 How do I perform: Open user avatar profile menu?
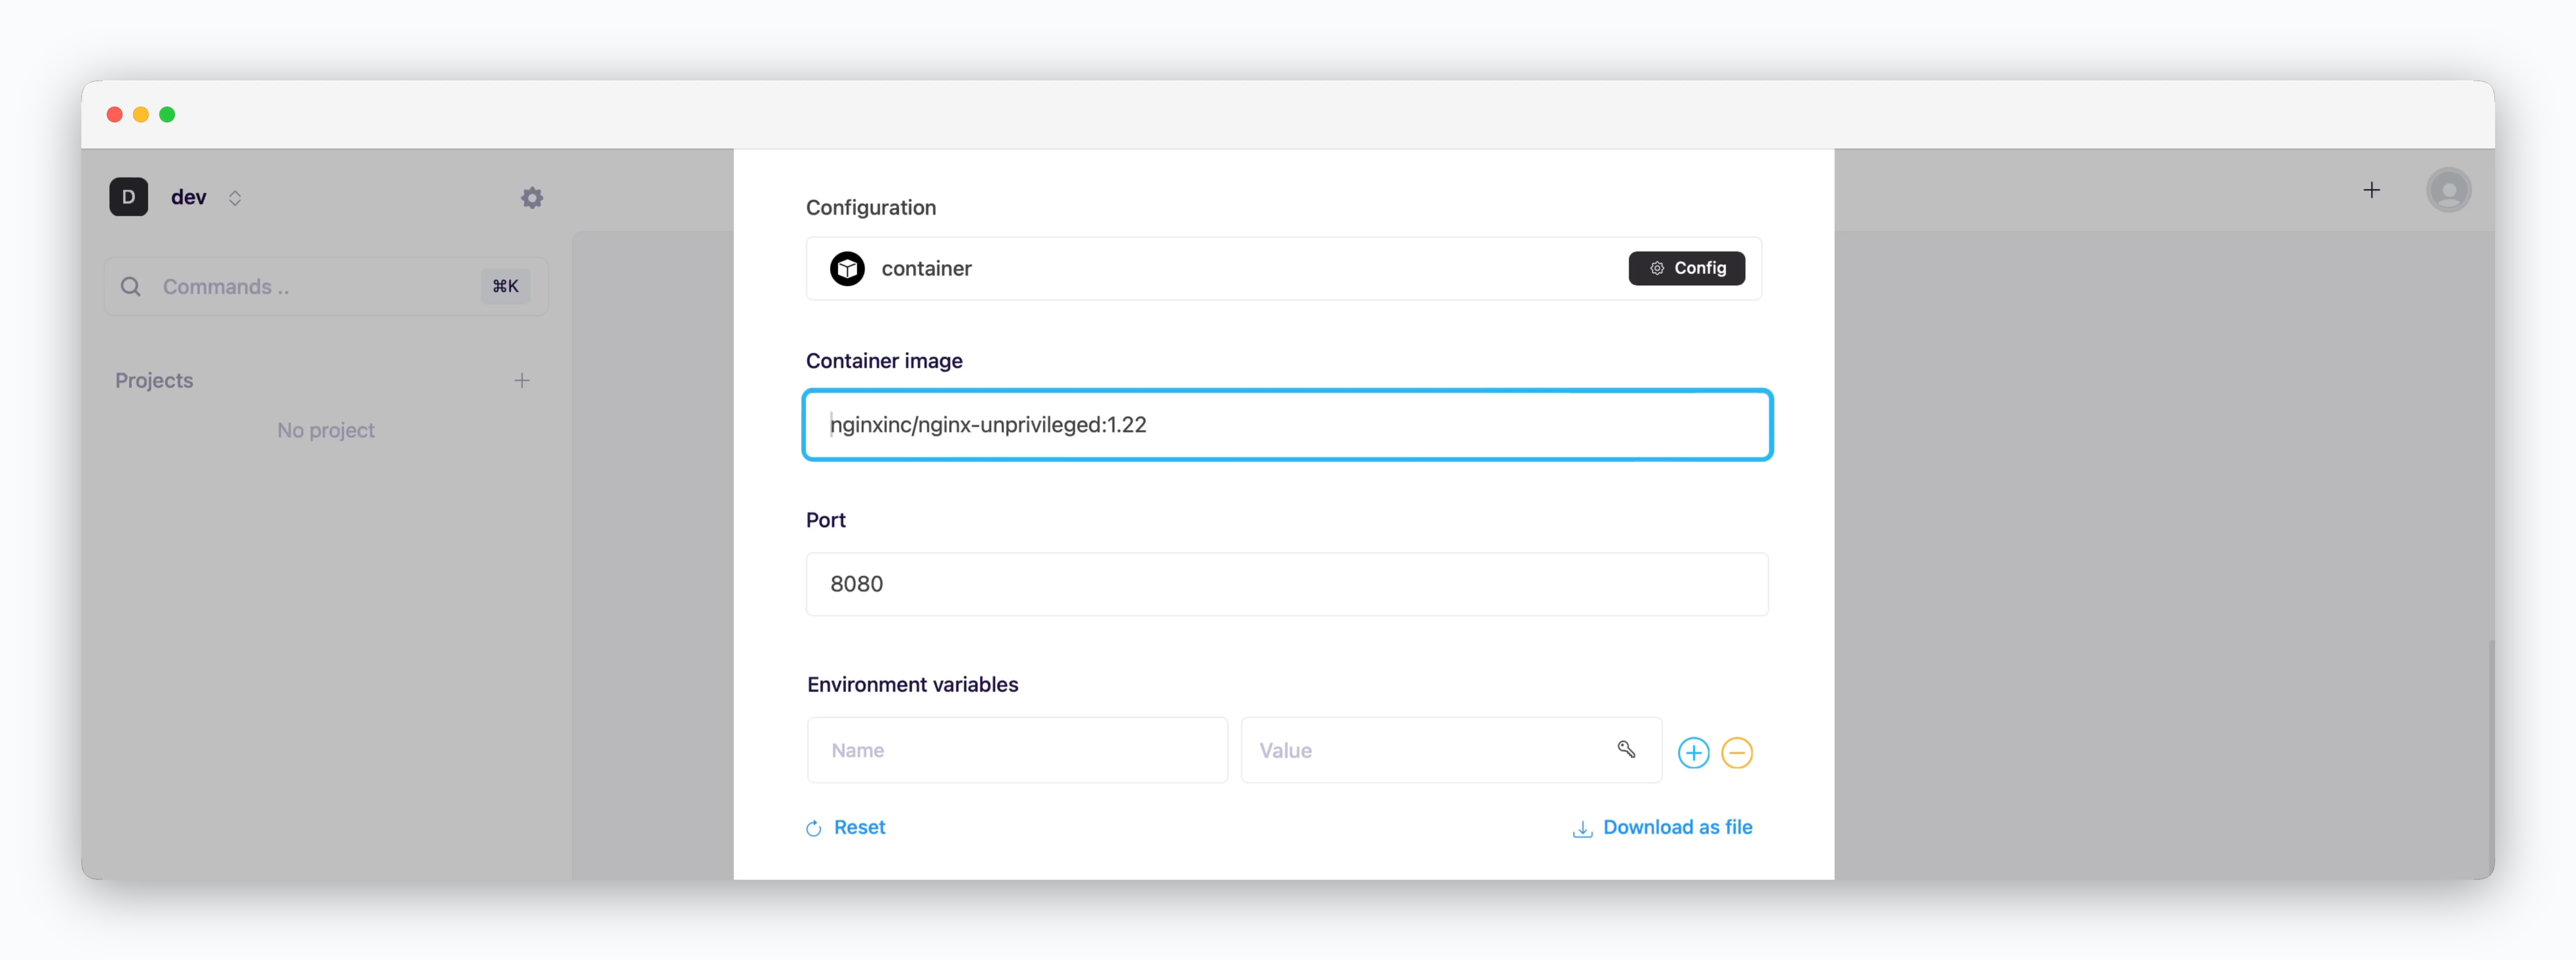pos(2448,190)
